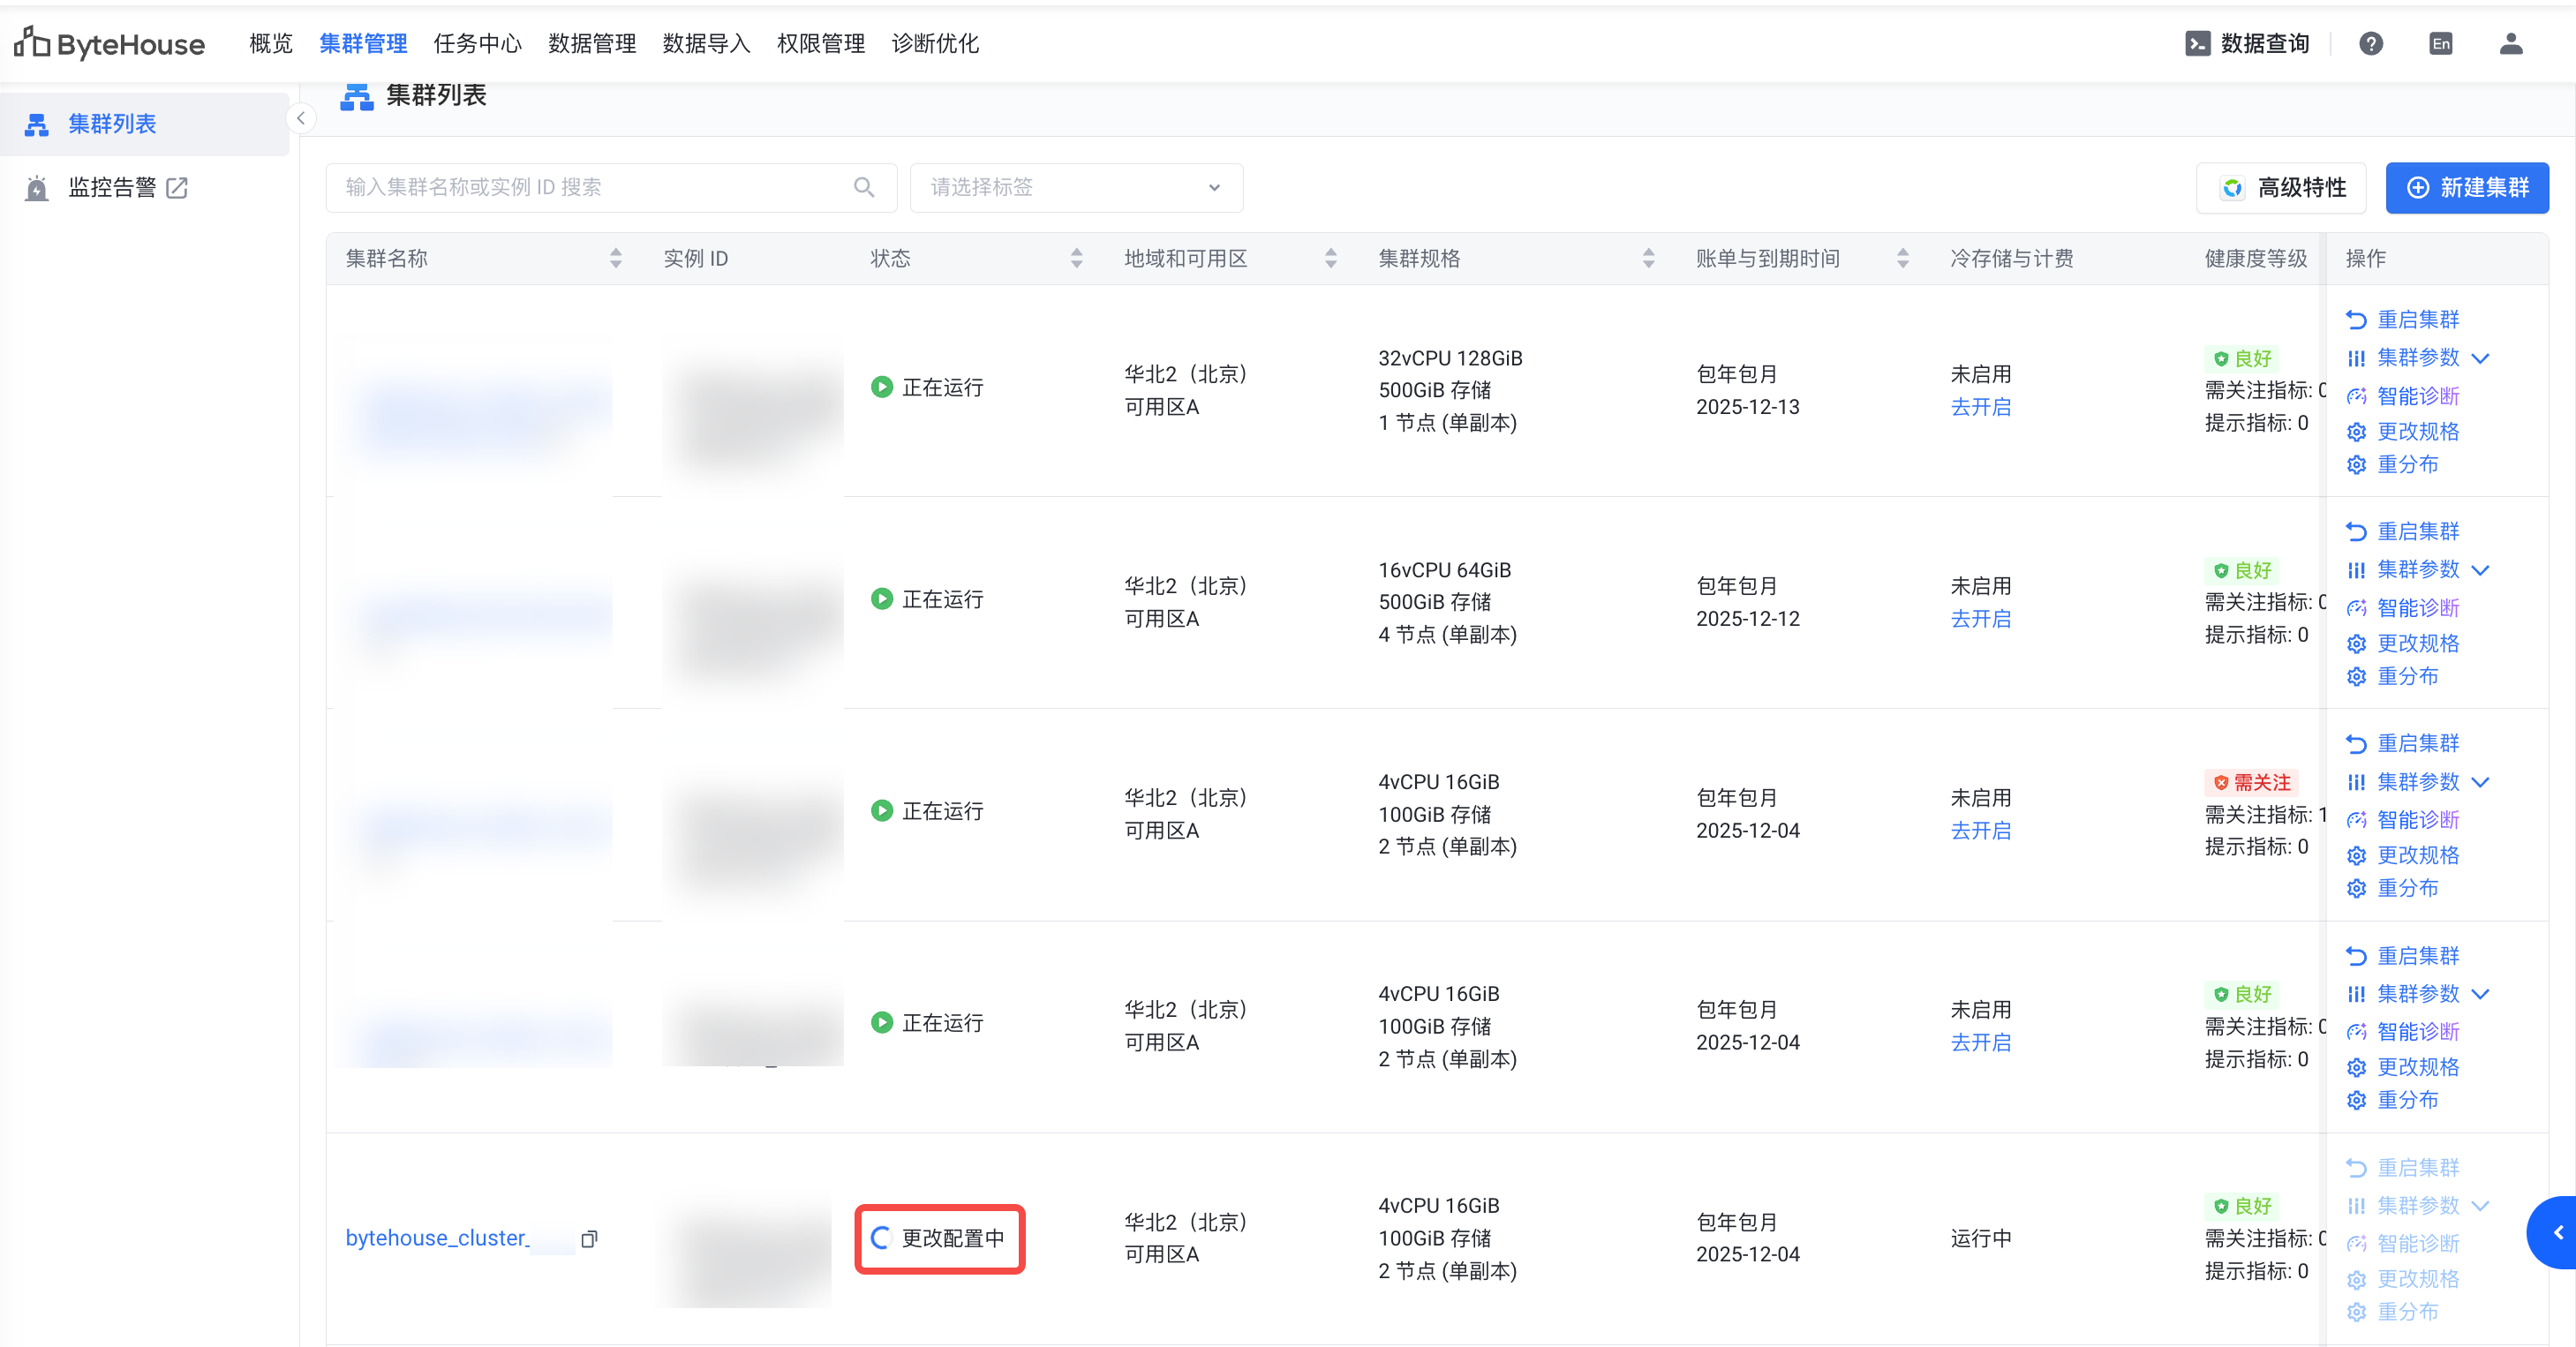This screenshot has height=1347, width=2576.
Task: Open the 请选择标签 dropdown
Action: [x=1075, y=187]
